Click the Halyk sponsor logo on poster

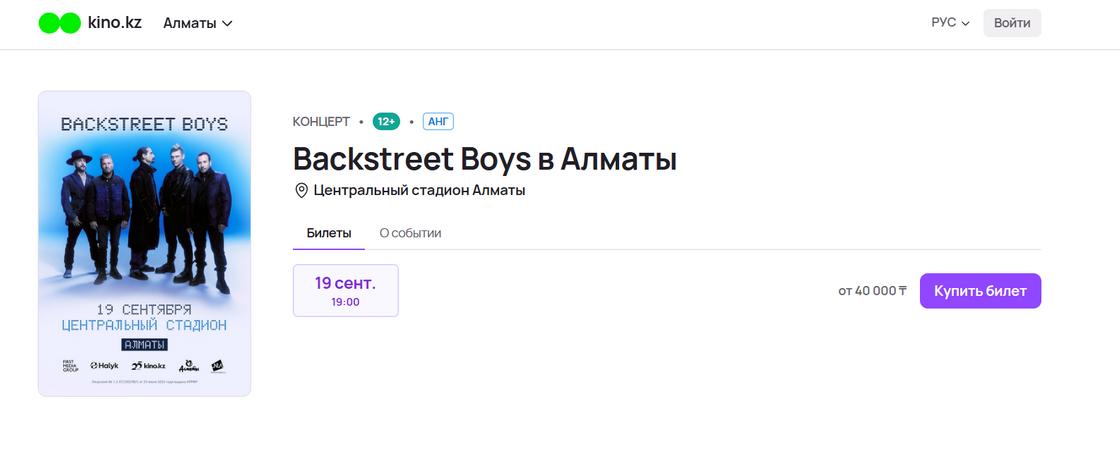(104, 365)
